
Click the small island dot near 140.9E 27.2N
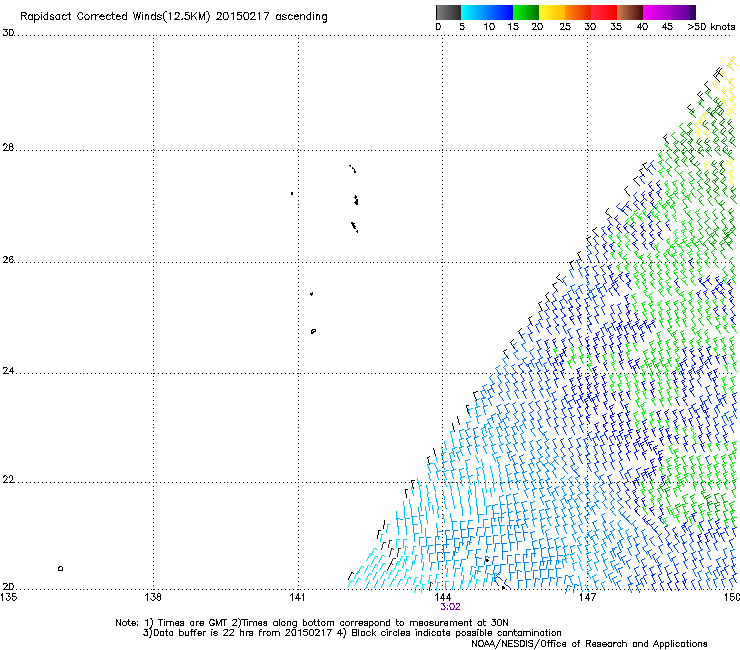pos(292,193)
